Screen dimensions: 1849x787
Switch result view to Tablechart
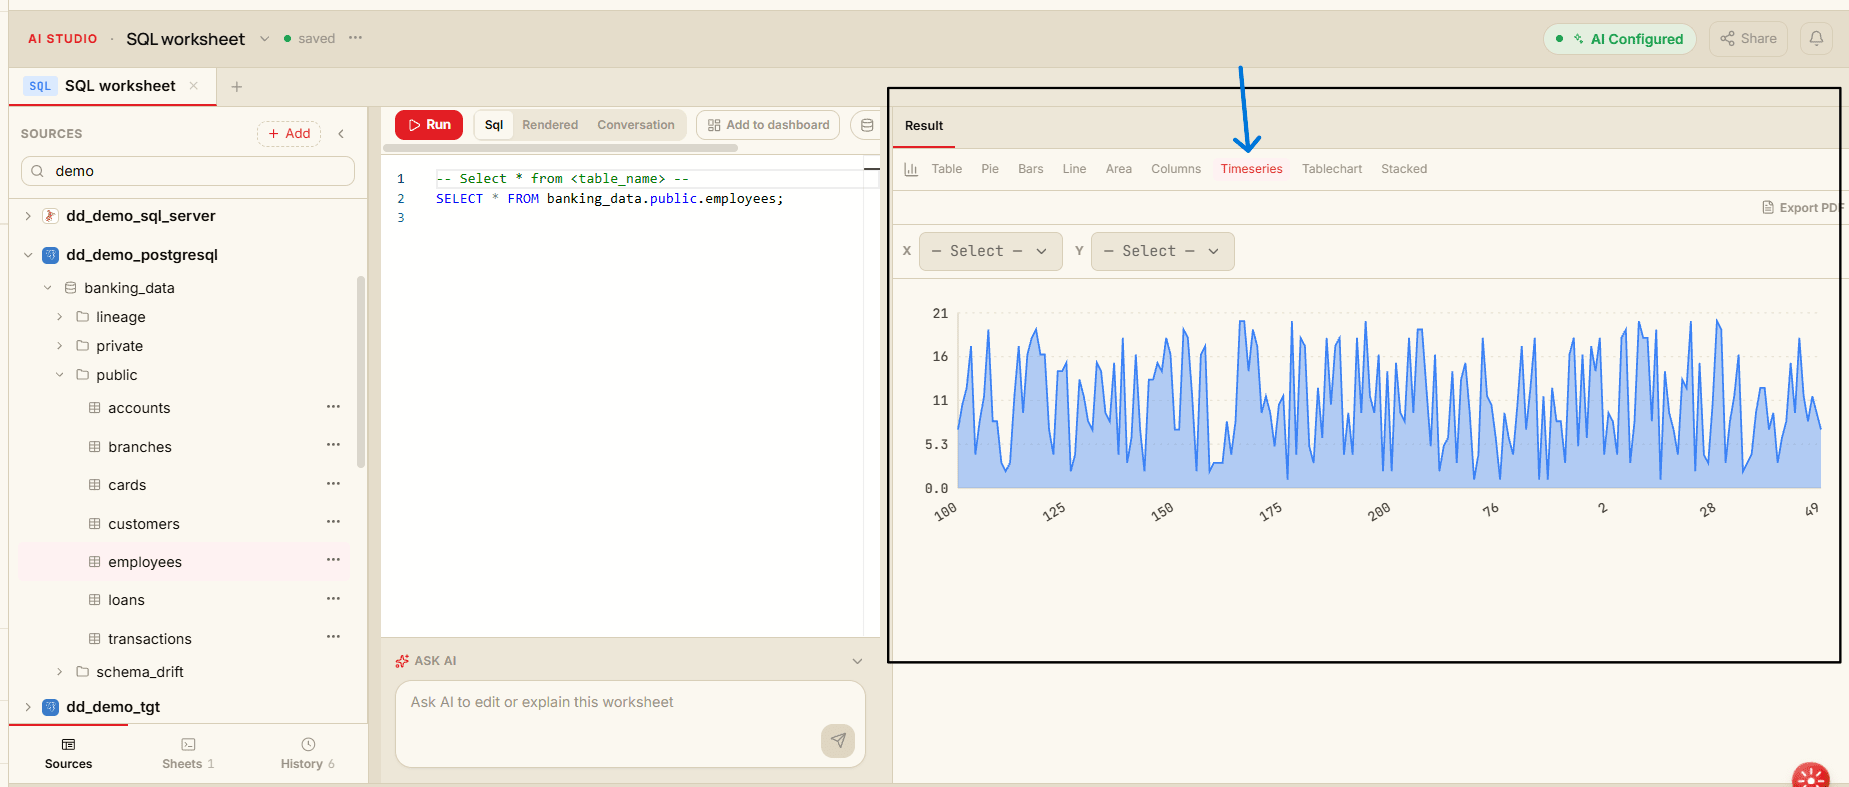(x=1332, y=169)
